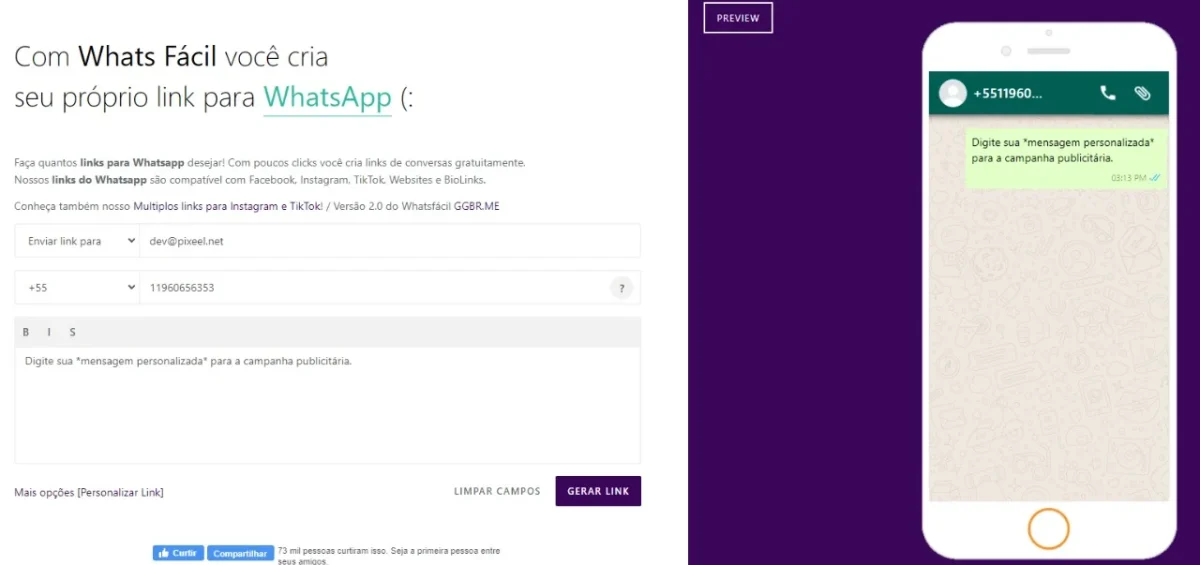This screenshot has width=1200, height=565.
Task: Open the 'Enviar link para' dropdown
Action: coord(77,241)
